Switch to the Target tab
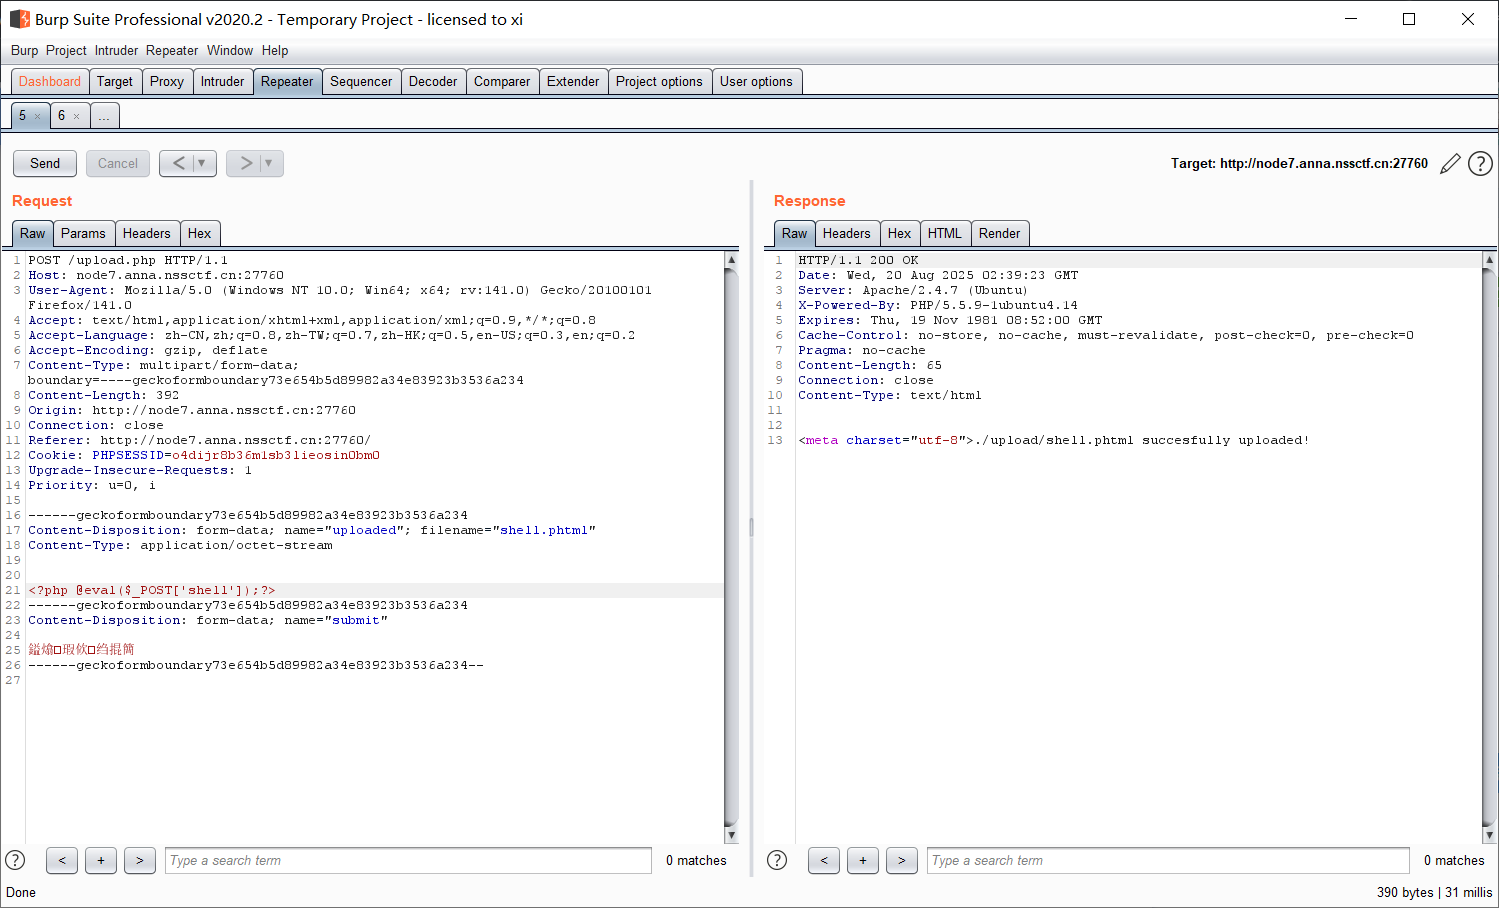This screenshot has width=1499, height=908. click(x=115, y=82)
